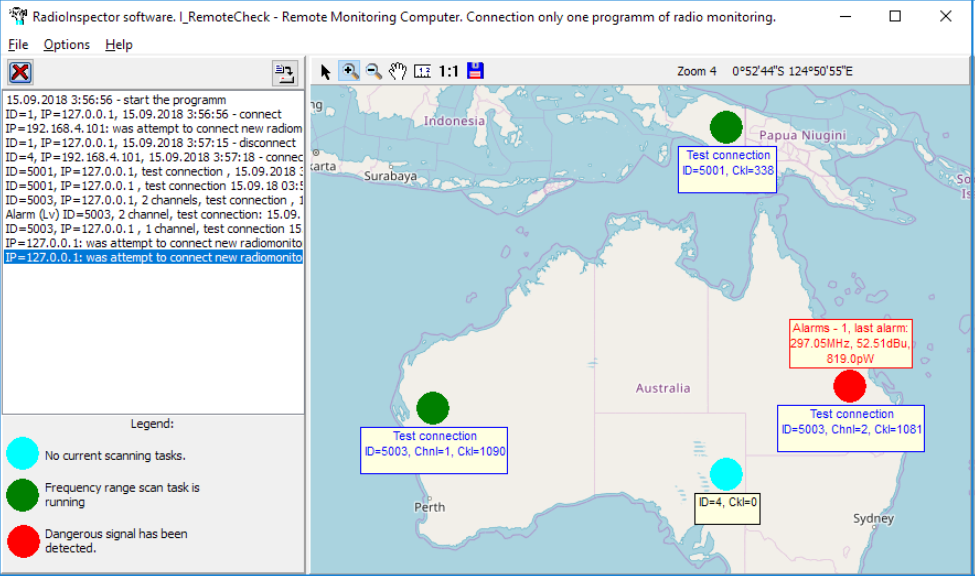
Task: Reset map to 1:1 scale
Action: [448, 72]
